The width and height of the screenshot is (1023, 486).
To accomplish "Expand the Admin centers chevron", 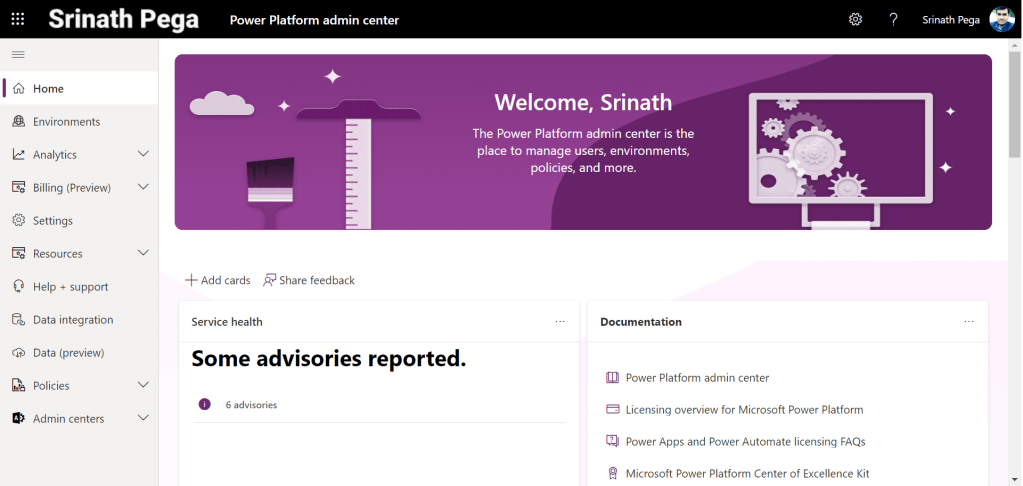I will pyautogui.click(x=143, y=418).
